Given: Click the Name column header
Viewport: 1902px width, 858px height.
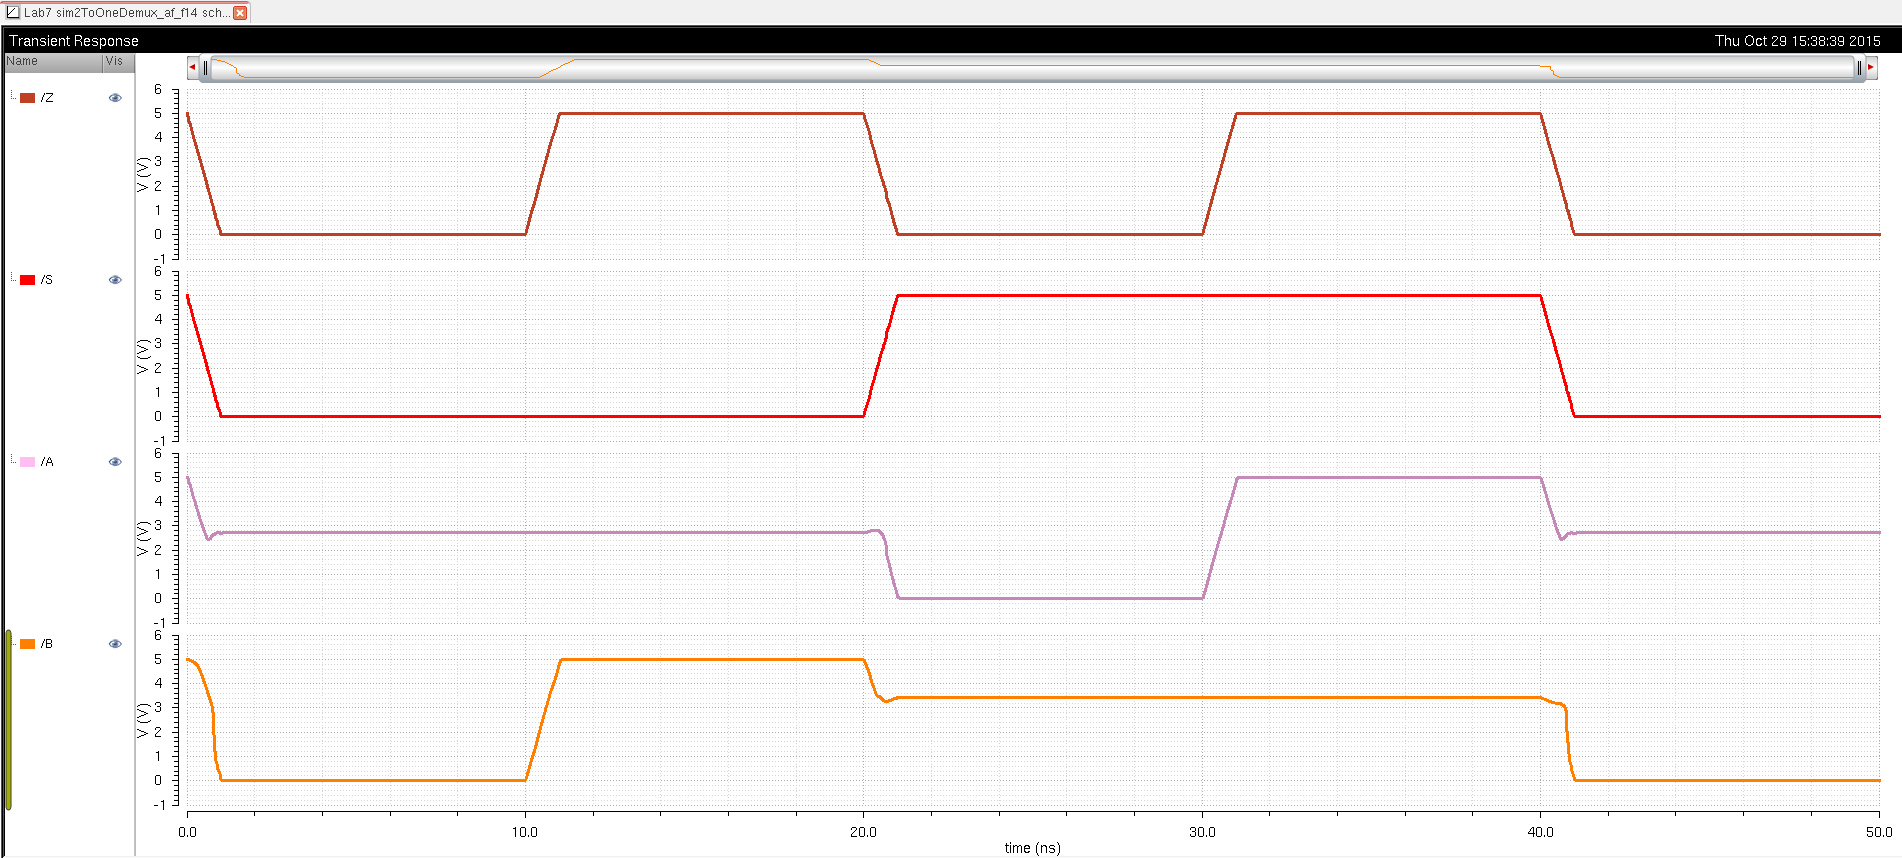Looking at the screenshot, I should (53, 62).
